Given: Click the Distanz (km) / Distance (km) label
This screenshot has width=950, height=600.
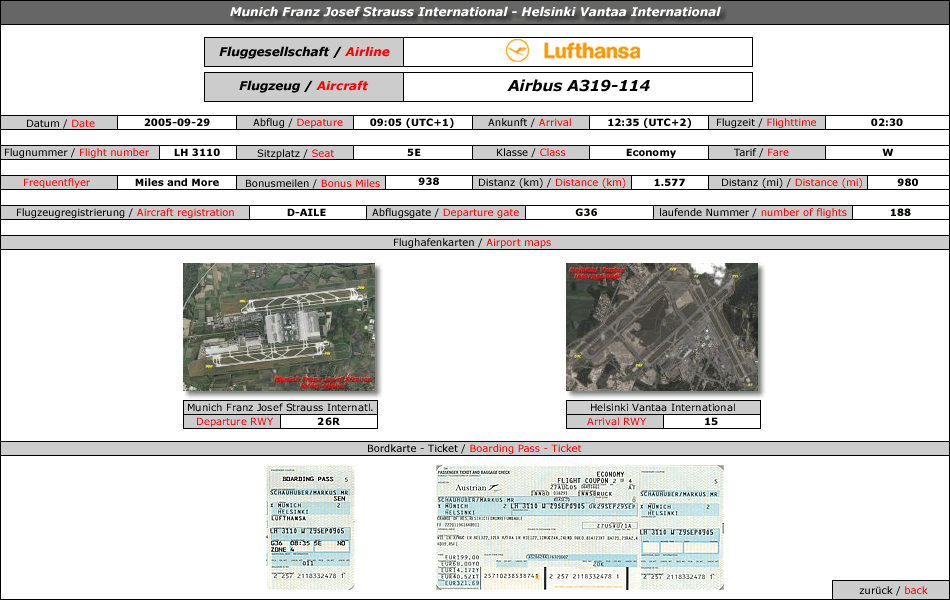Looking at the screenshot, I should pyautogui.click(x=552, y=182).
